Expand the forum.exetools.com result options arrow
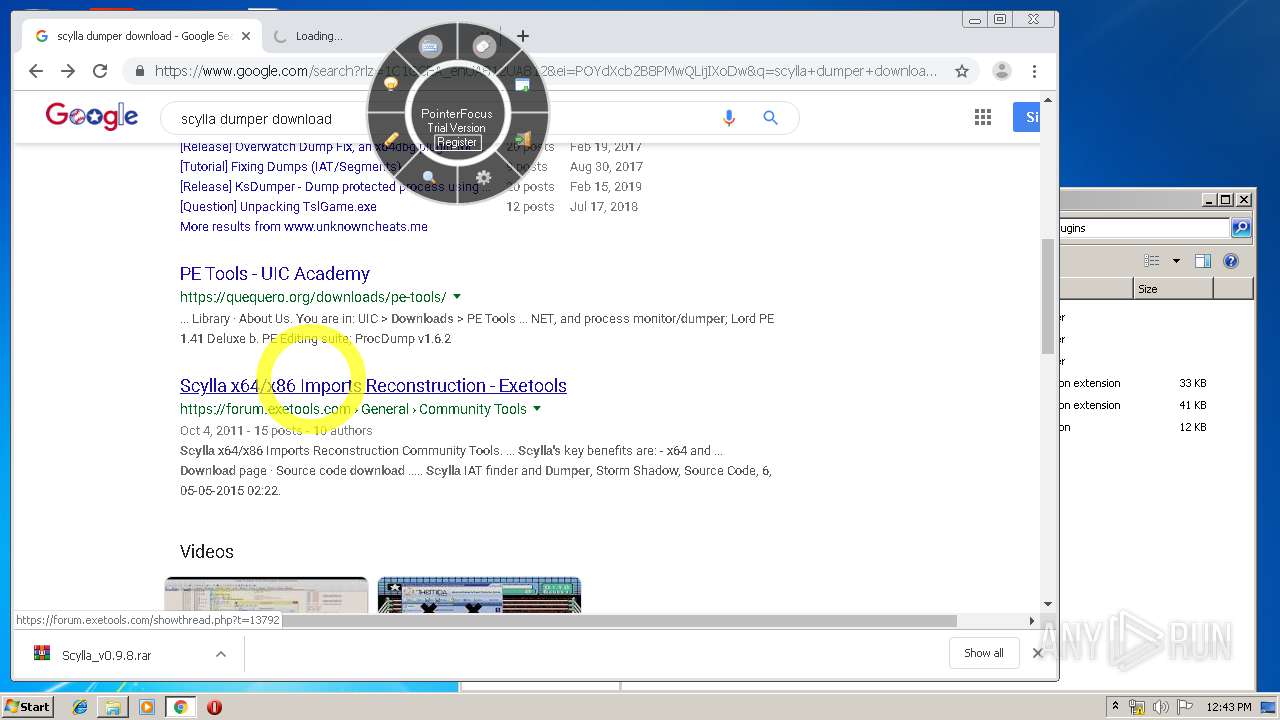 click(x=537, y=409)
